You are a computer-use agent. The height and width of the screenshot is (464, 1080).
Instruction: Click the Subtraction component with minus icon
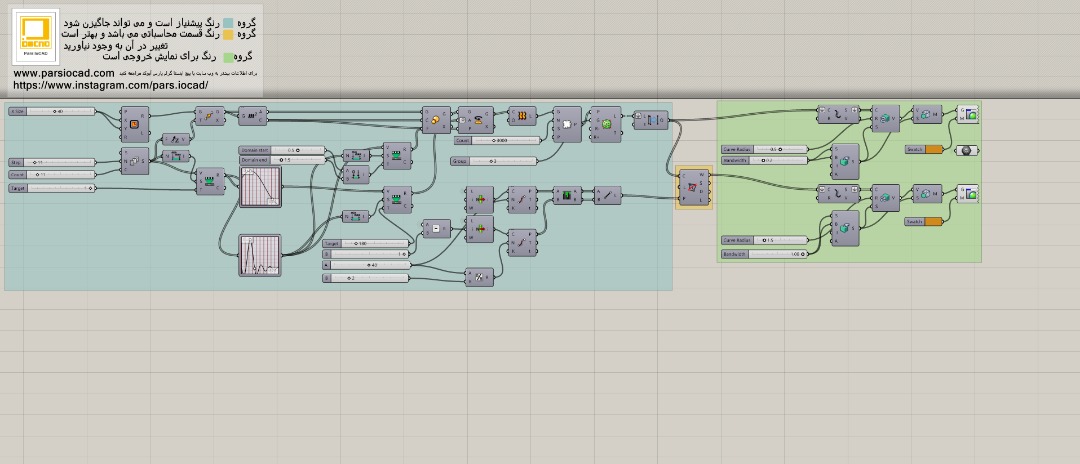436,229
